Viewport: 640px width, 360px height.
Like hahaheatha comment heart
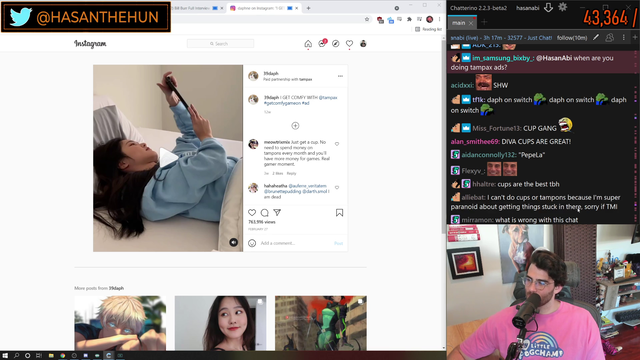tap(337, 188)
